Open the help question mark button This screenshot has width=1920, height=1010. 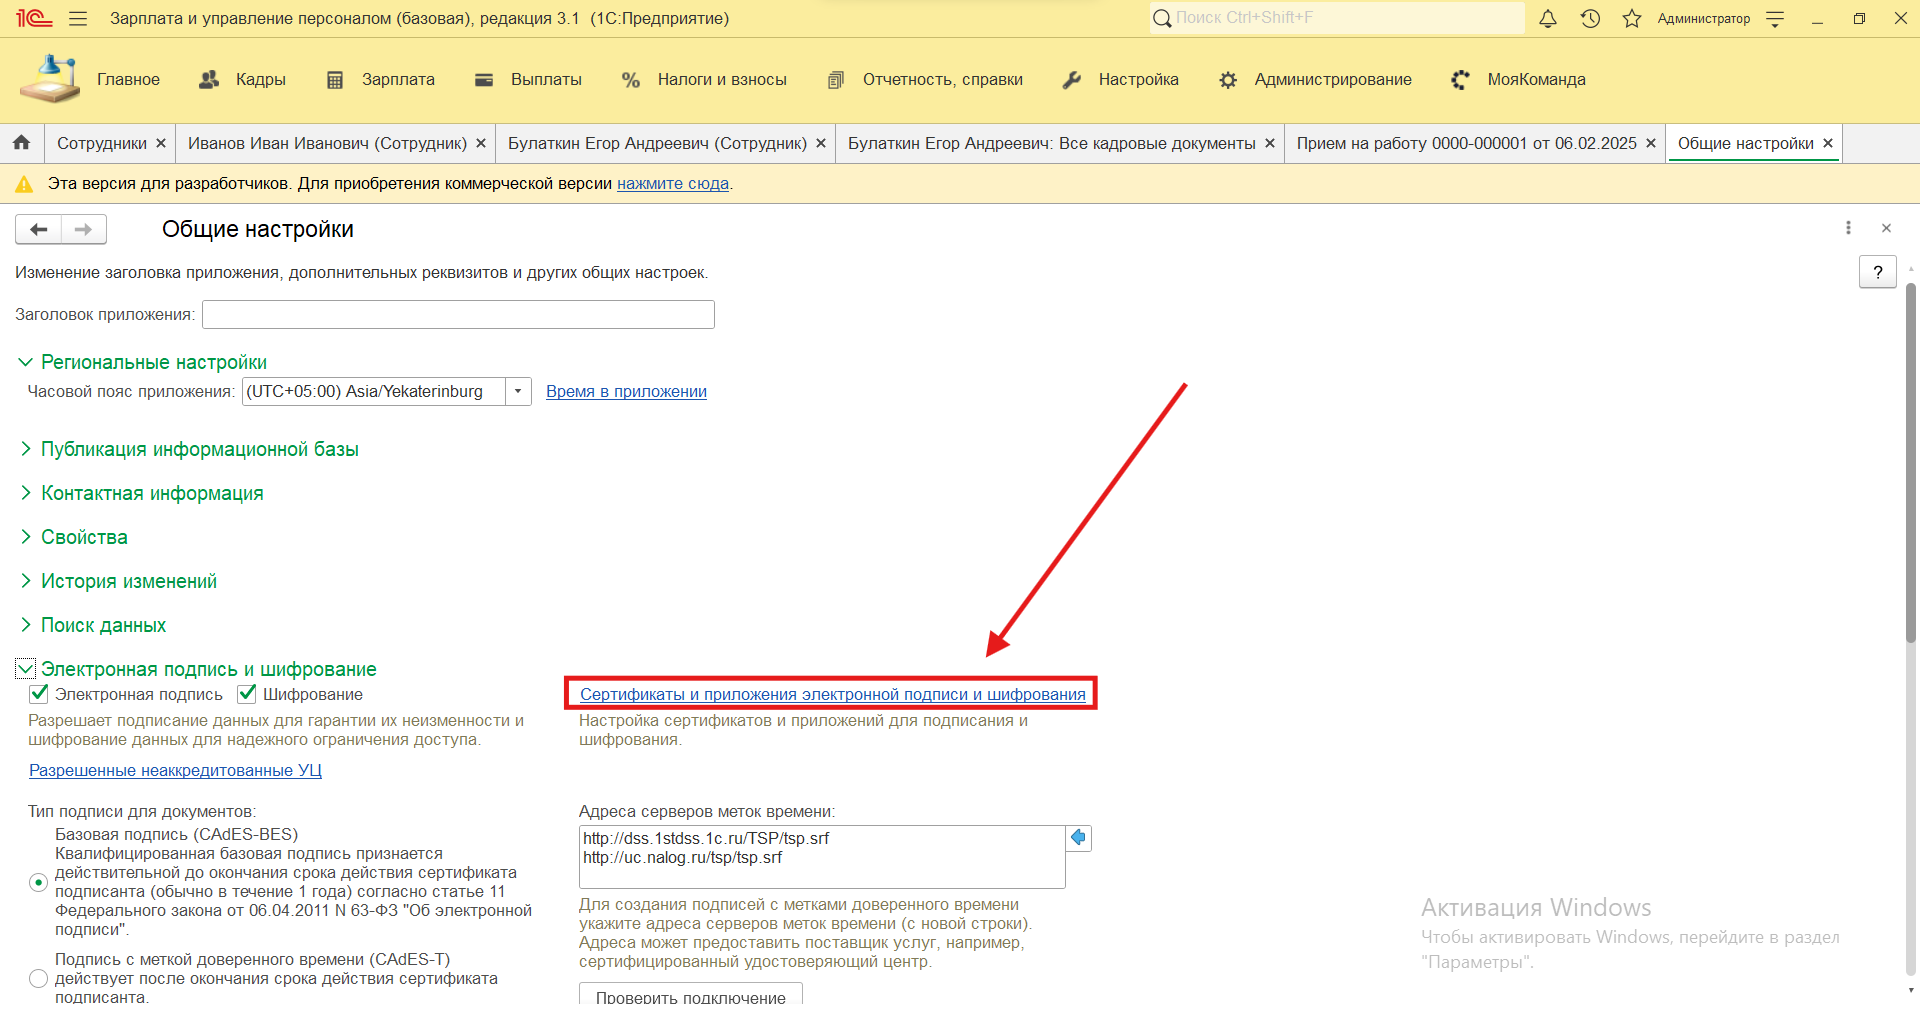tap(1877, 272)
